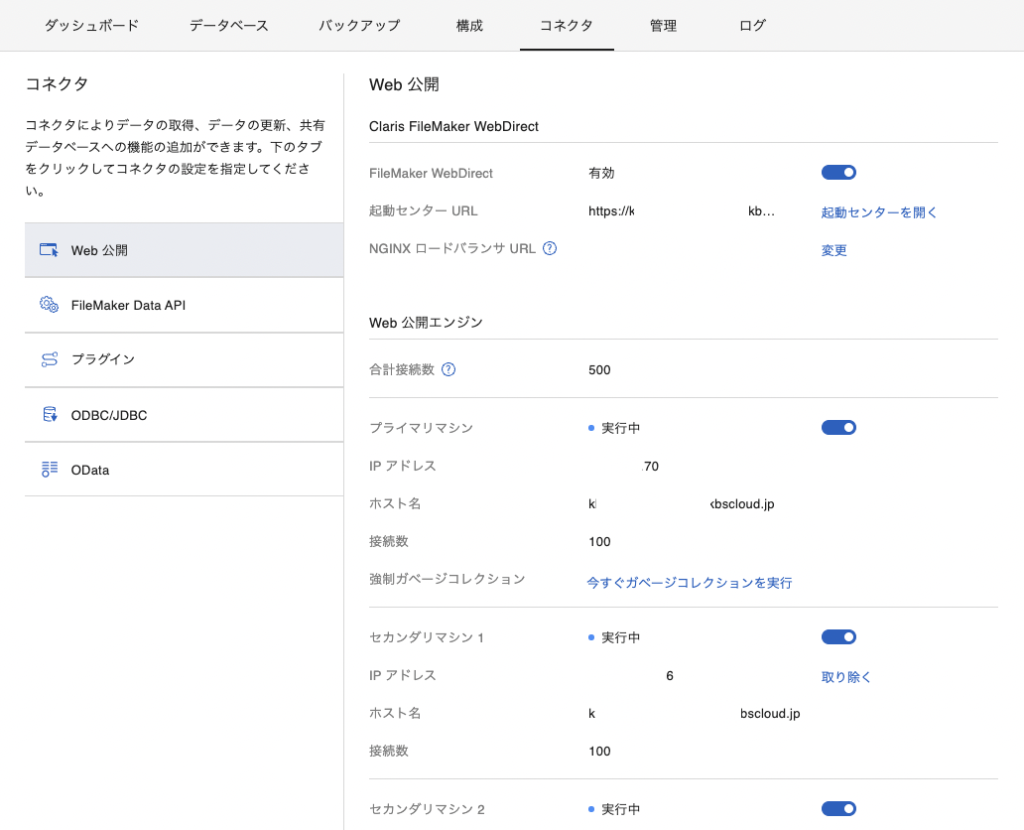The width and height of the screenshot is (1024, 830).
Task: Open the 合計接続数 help tooltip icon
Action: pyautogui.click(x=448, y=369)
